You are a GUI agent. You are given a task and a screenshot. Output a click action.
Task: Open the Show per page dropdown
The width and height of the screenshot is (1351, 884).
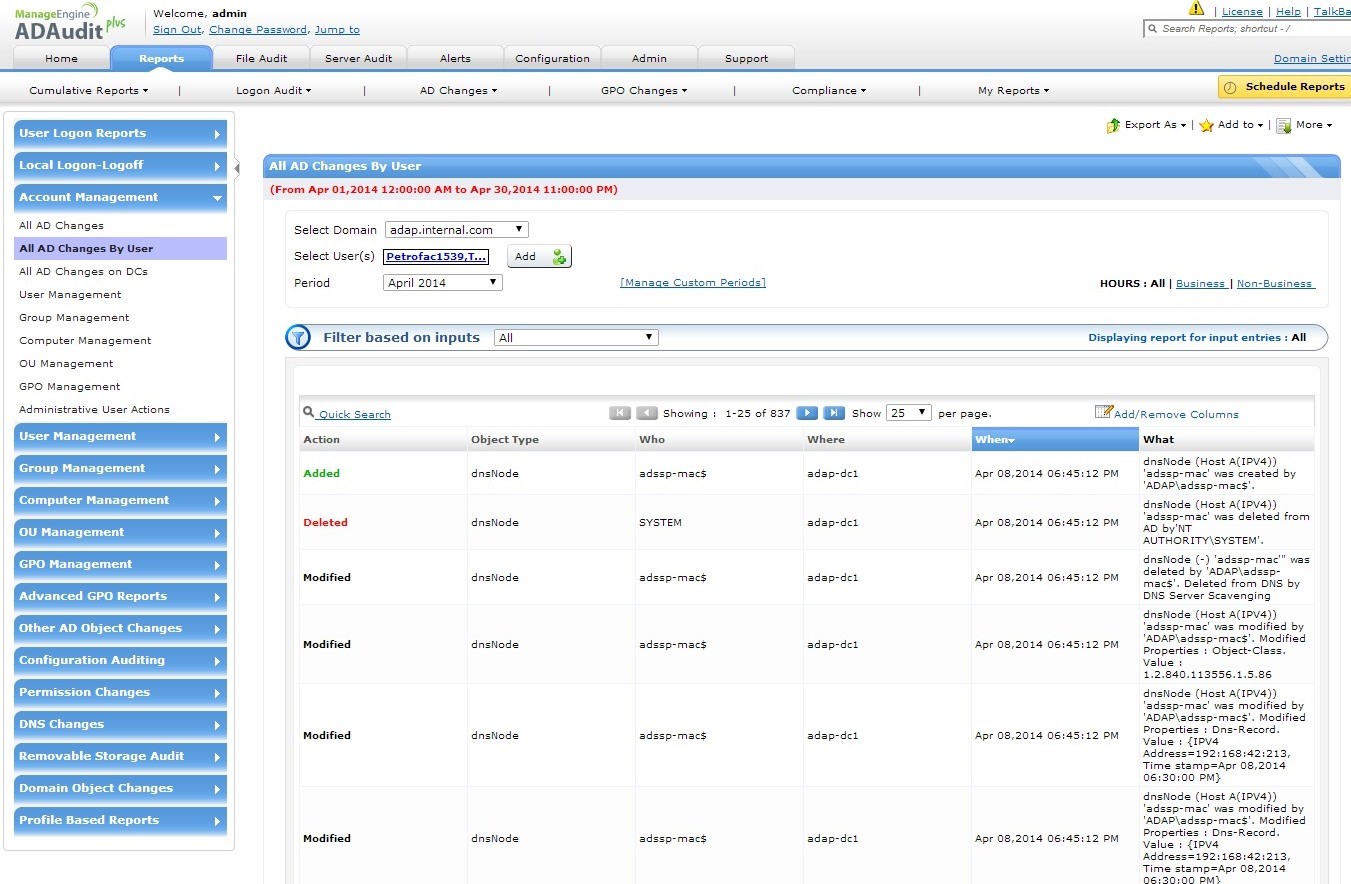click(908, 412)
